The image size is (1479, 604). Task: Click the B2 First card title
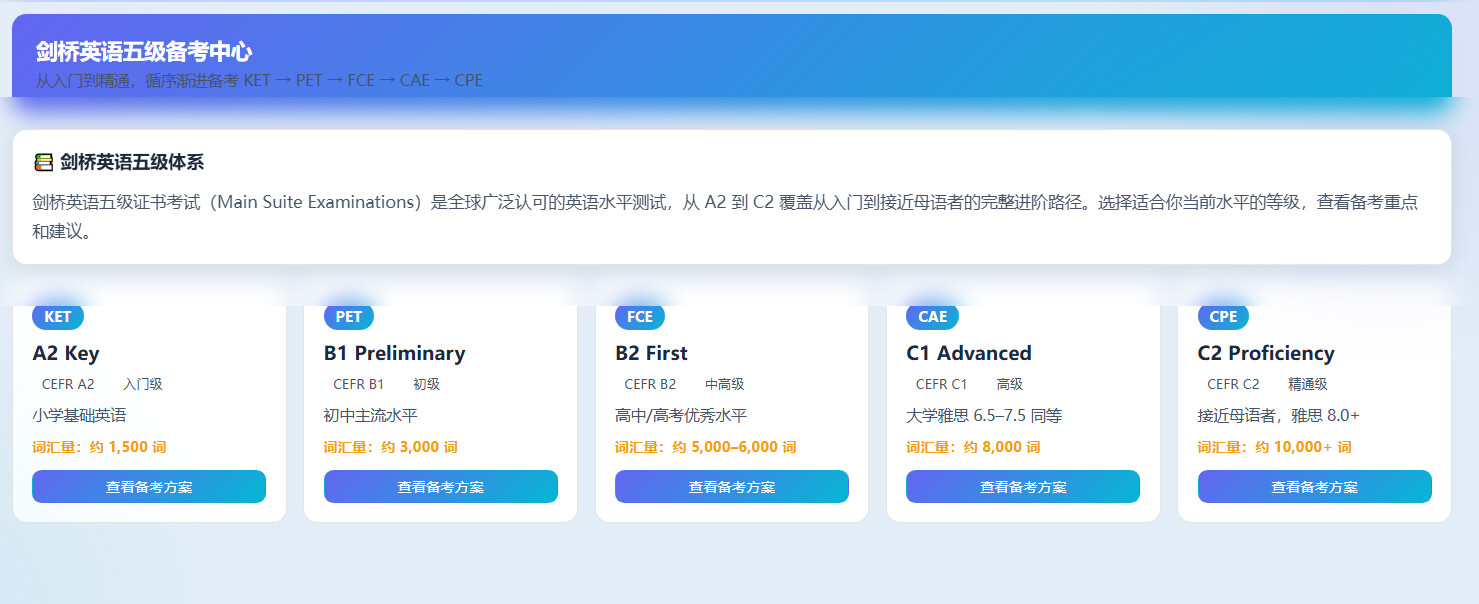pos(651,353)
